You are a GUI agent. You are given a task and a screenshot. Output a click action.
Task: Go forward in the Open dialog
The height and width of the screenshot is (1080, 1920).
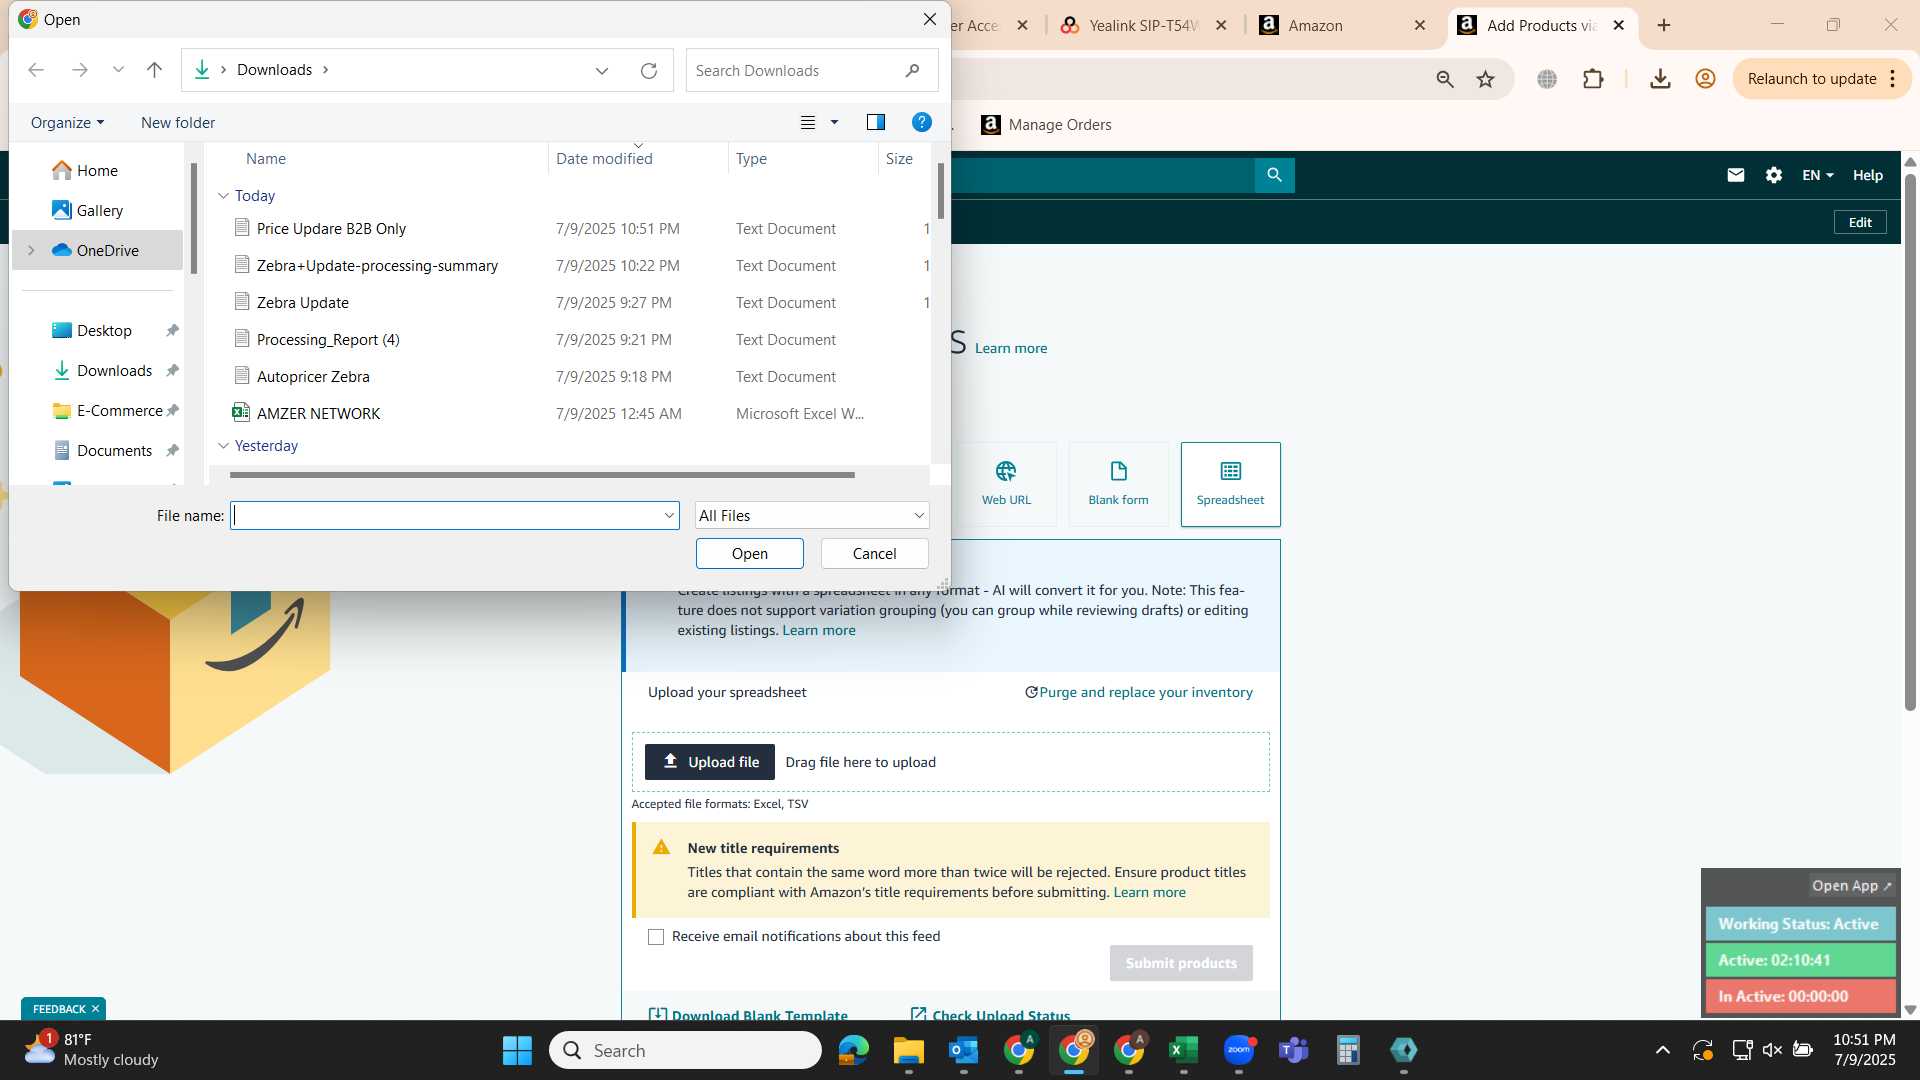[80, 70]
